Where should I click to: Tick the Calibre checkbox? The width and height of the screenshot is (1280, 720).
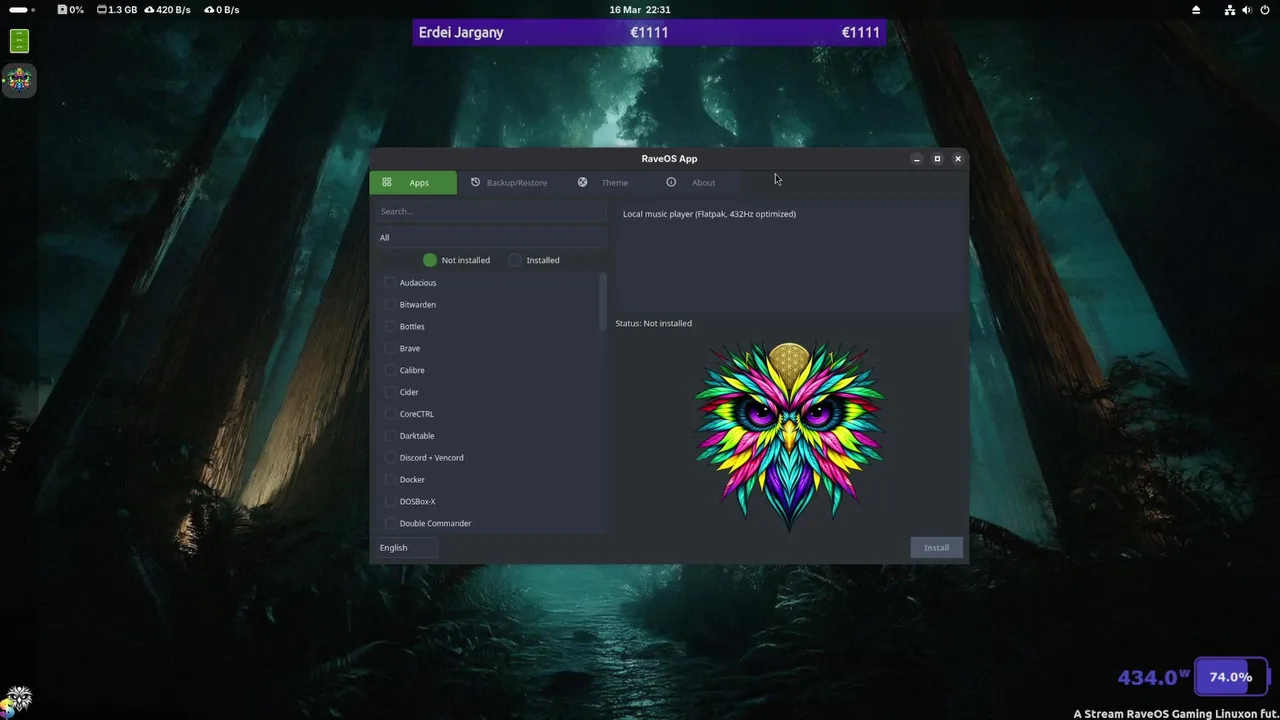click(x=391, y=370)
